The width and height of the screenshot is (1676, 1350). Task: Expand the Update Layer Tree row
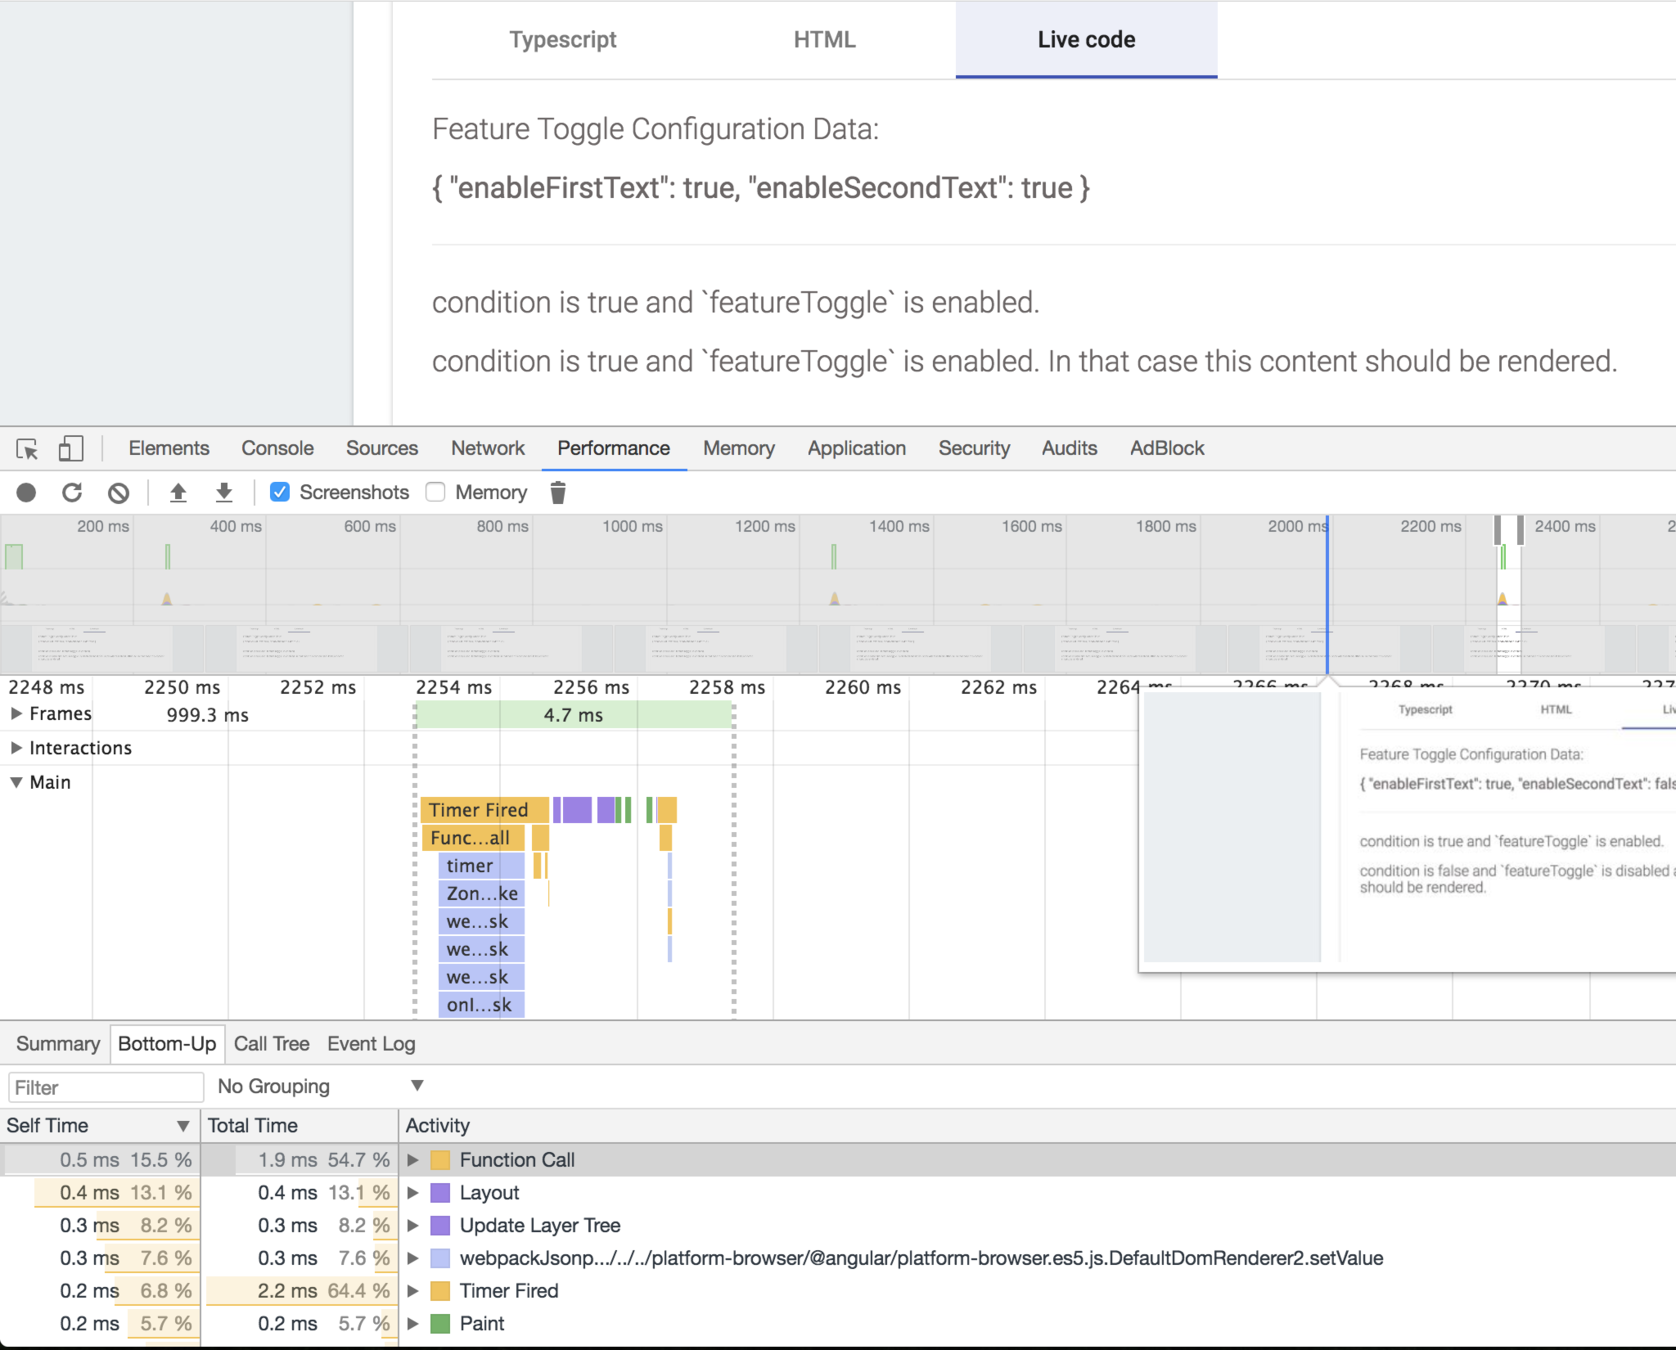pyautogui.click(x=413, y=1225)
